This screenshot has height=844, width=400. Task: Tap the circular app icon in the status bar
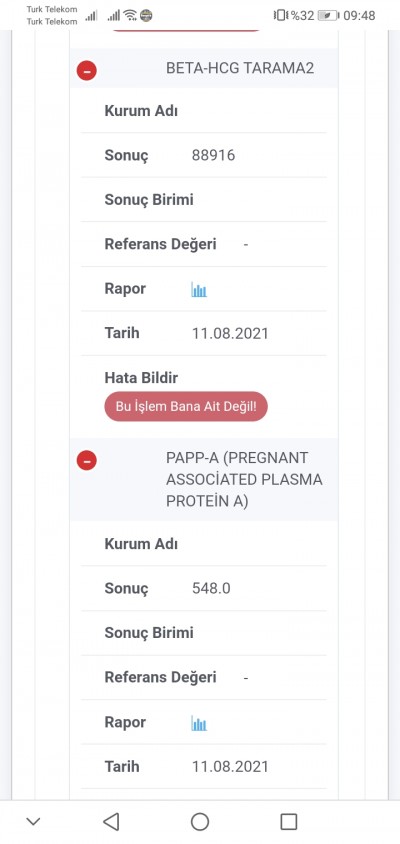[146, 16]
